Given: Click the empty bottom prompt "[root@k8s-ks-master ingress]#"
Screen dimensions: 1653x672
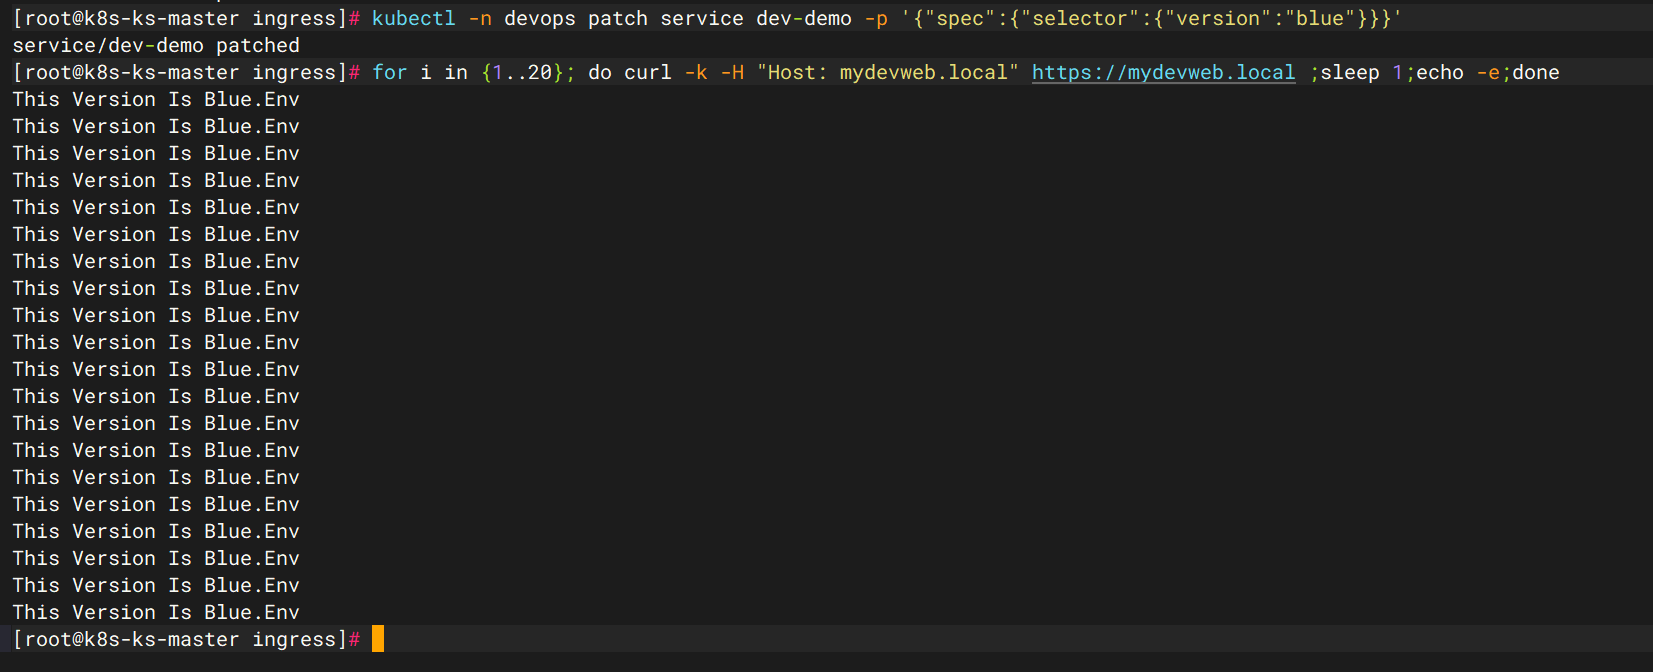Looking at the screenshot, I should [x=185, y=640].
